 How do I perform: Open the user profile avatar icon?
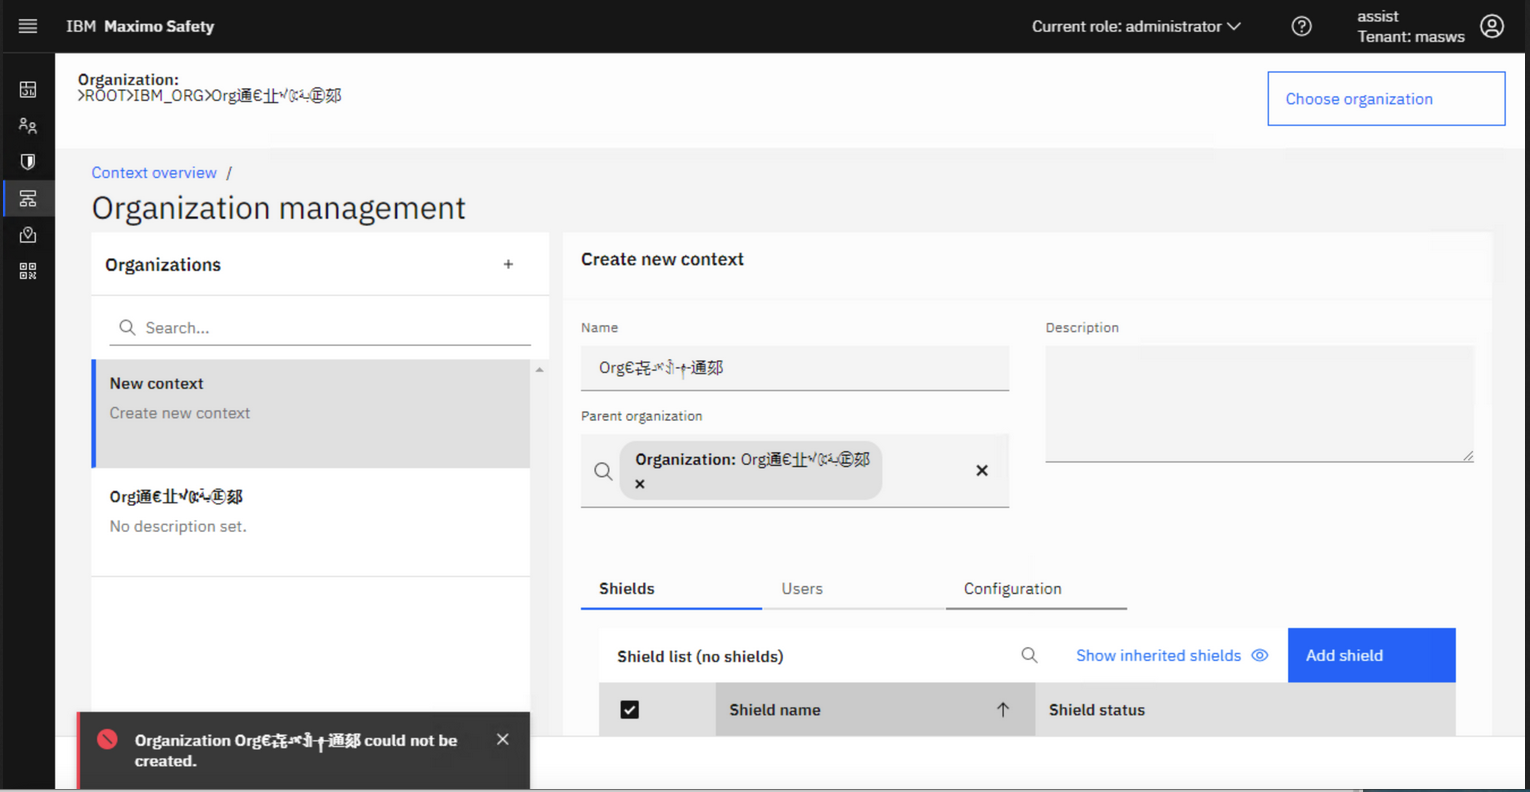click(x=1492, y=26)
